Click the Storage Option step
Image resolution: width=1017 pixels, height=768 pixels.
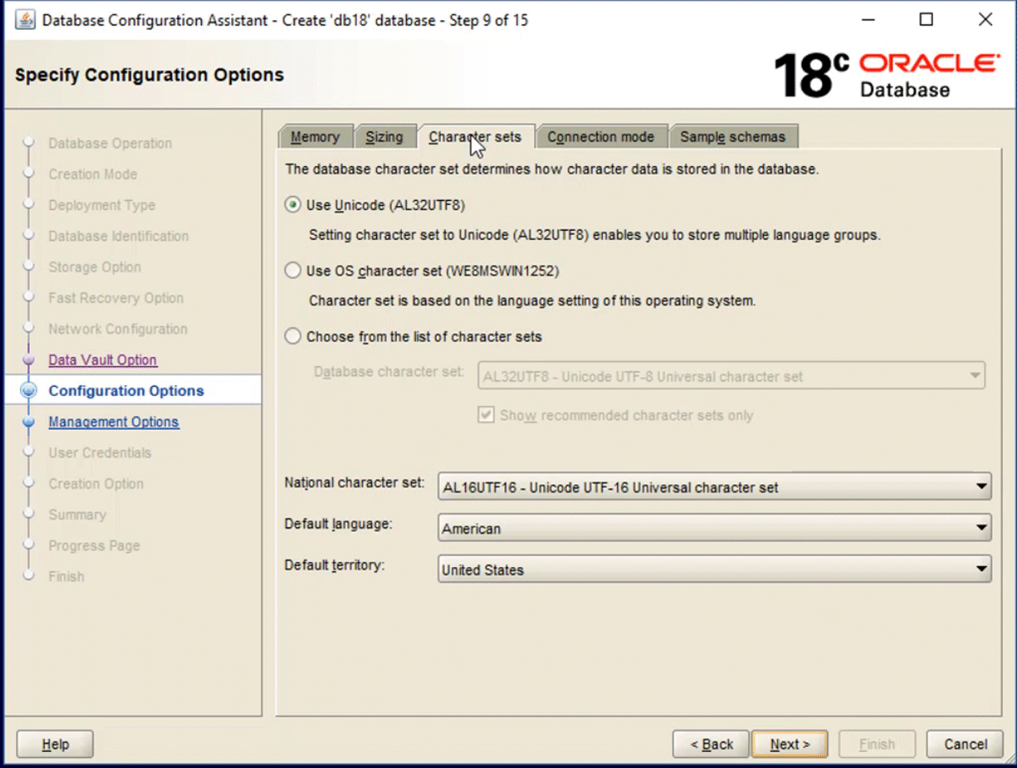pyautogui.click(x=95, y=267)
